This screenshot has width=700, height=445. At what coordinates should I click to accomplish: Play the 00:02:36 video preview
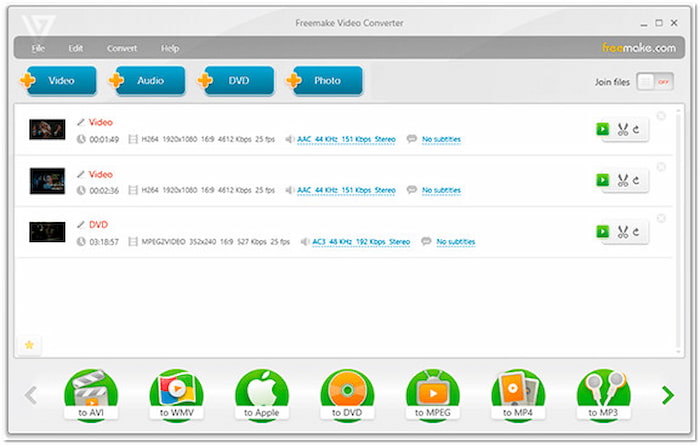[x=603, y=180]
